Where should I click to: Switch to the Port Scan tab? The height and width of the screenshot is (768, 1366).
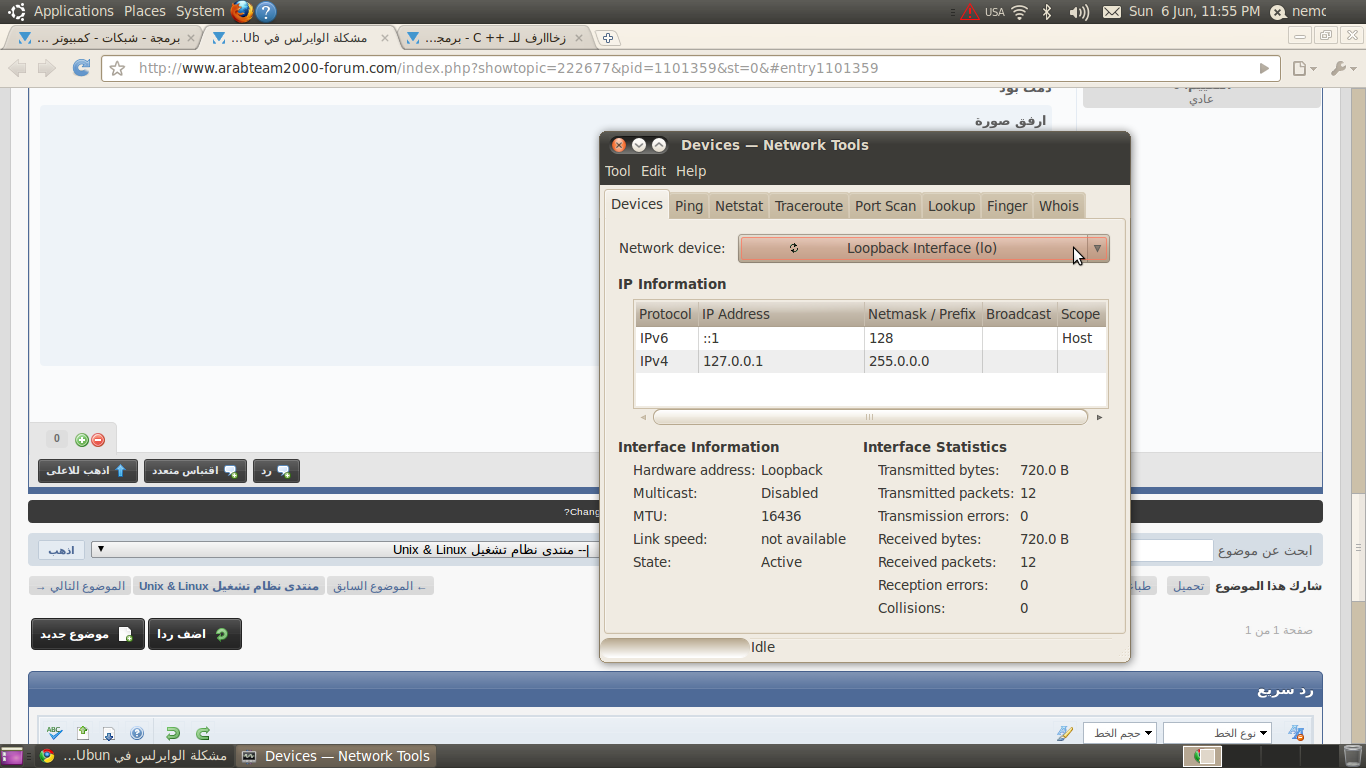point(885,205)
